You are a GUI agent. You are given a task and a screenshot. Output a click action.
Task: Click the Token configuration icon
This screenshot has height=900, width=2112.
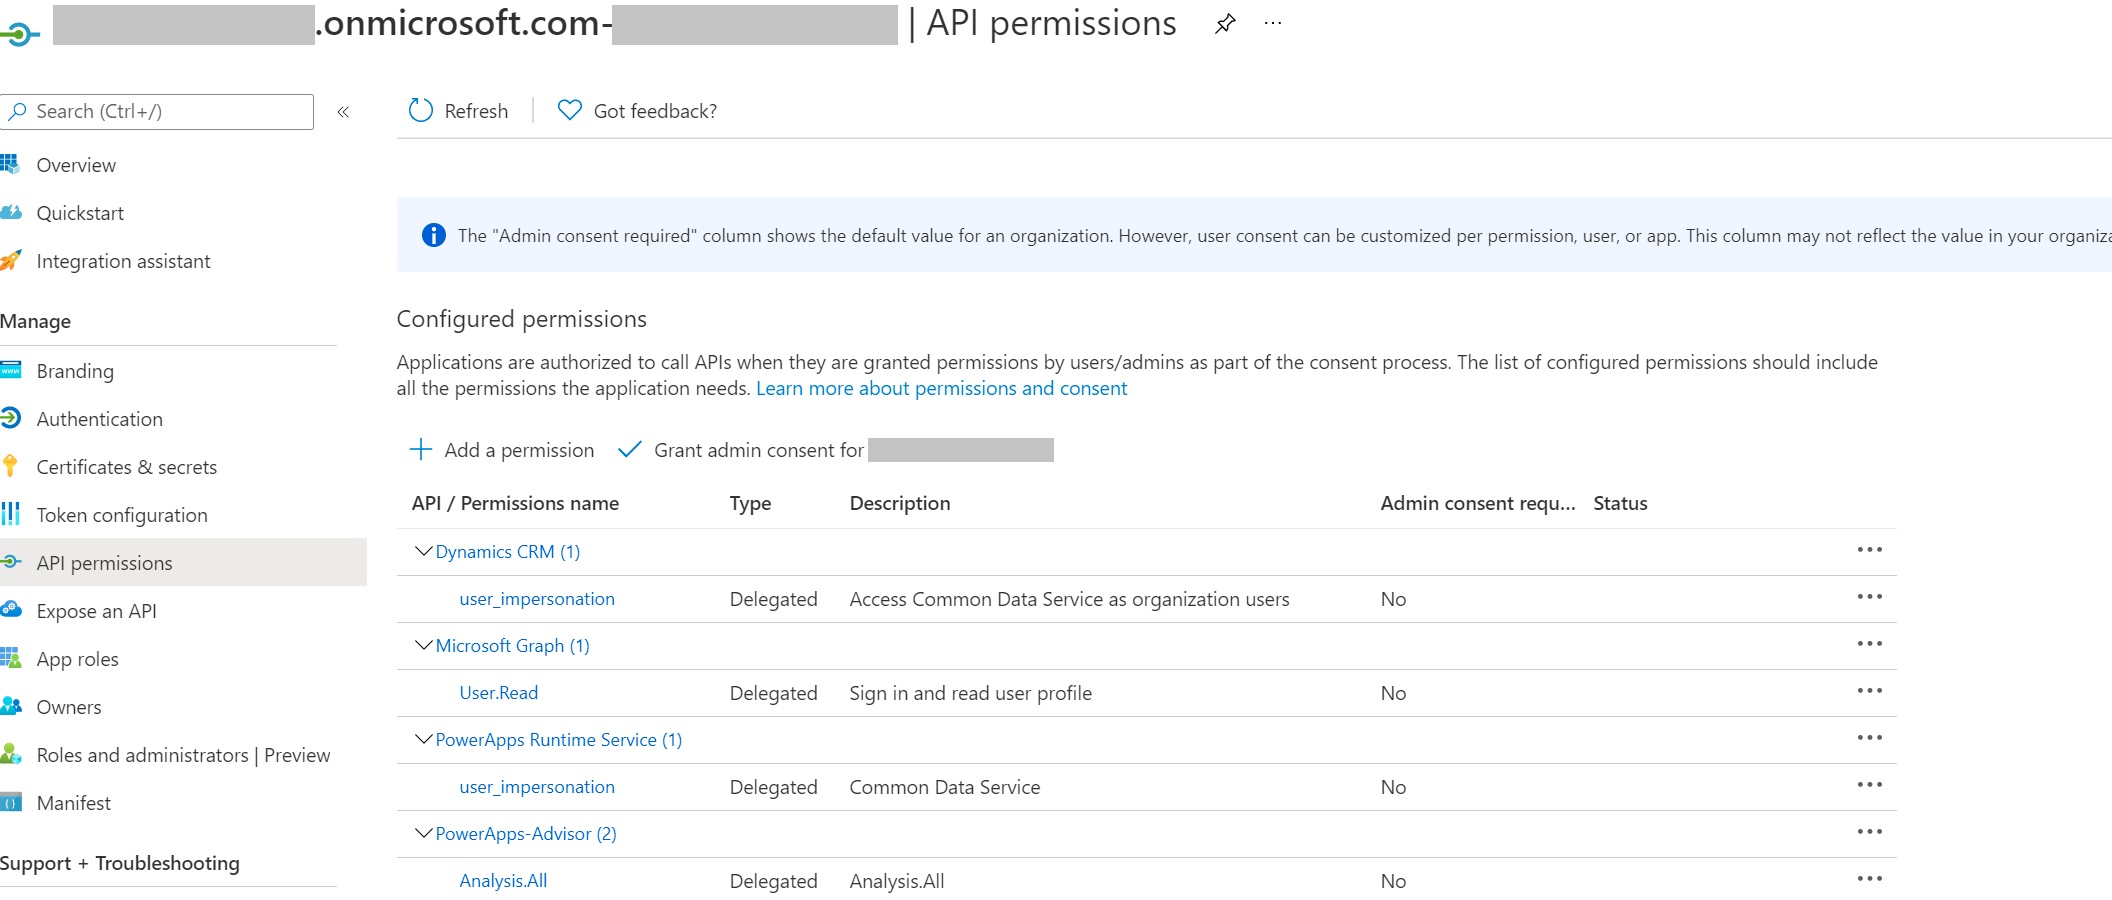click(x=12, y=514)
